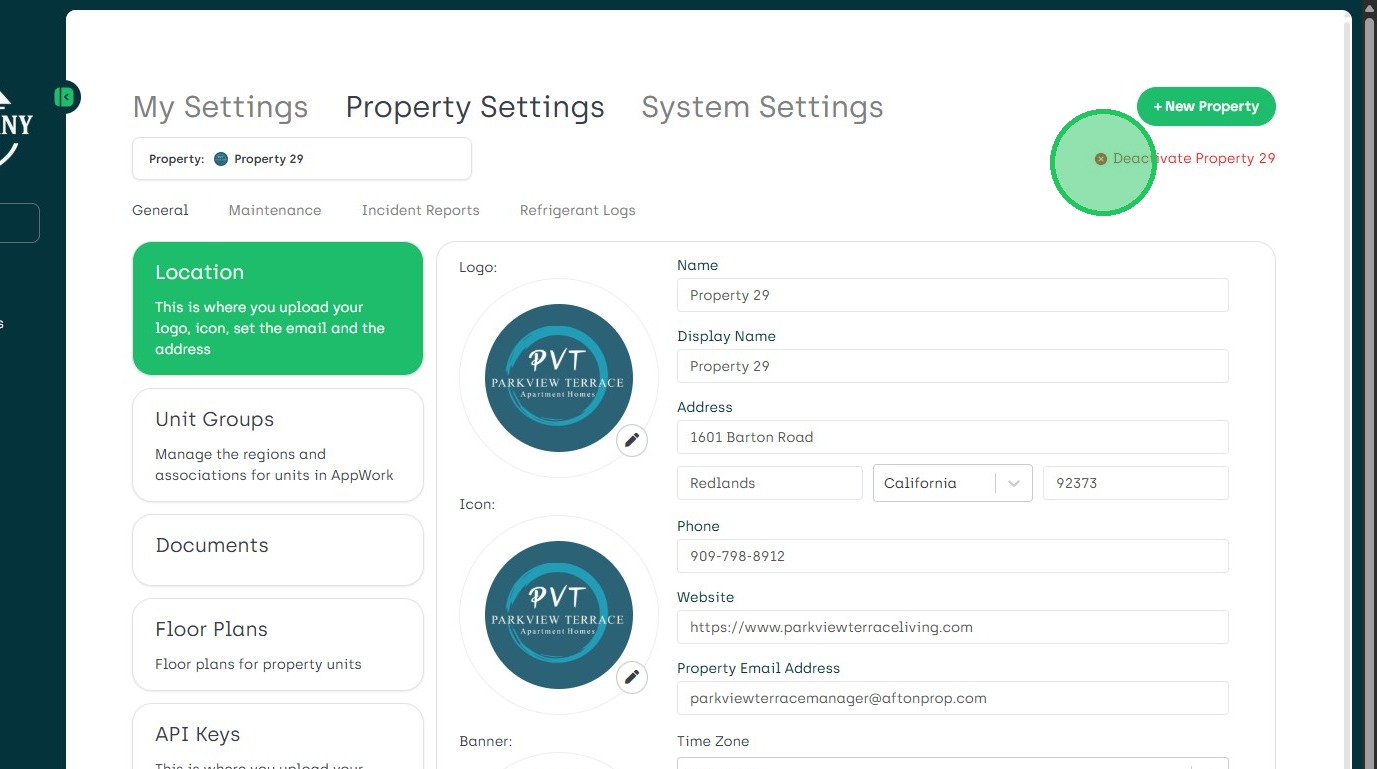
Task: Open the API Keys section
Action: point(278,737)
